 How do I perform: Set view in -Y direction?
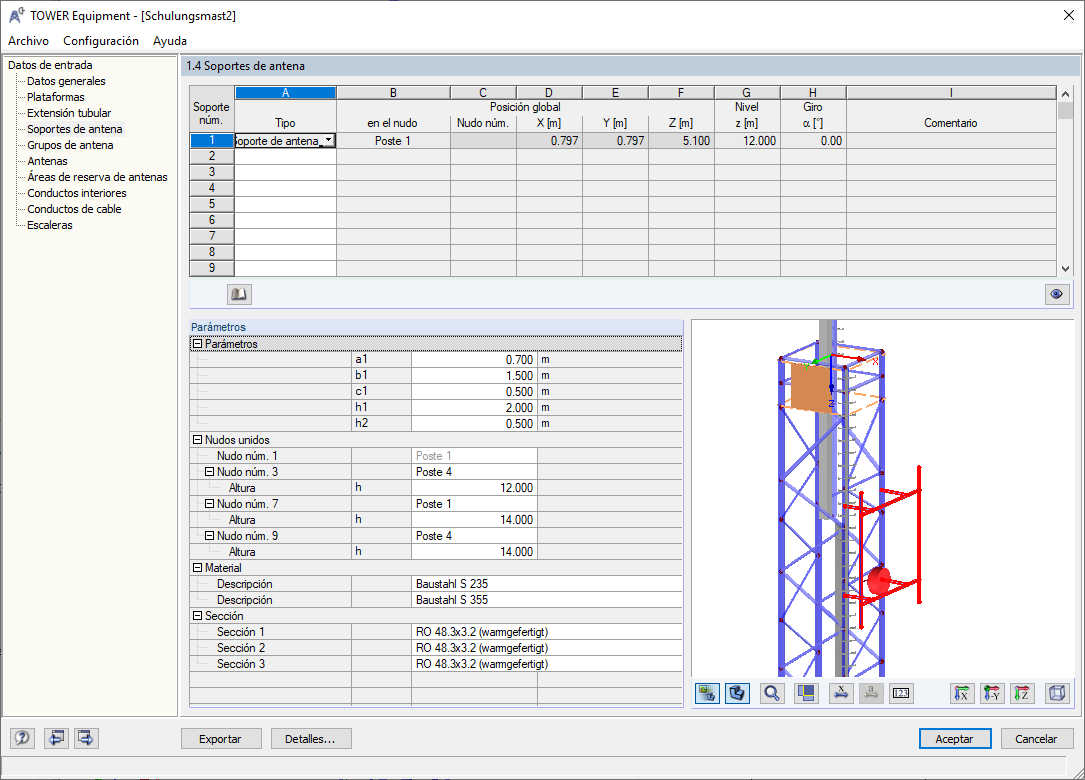(992, 693)
